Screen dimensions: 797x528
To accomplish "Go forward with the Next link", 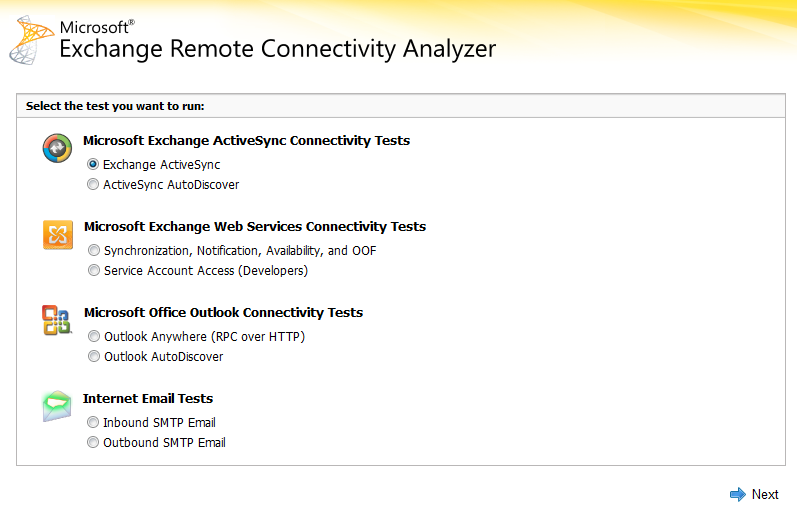I will pos(765,494).
